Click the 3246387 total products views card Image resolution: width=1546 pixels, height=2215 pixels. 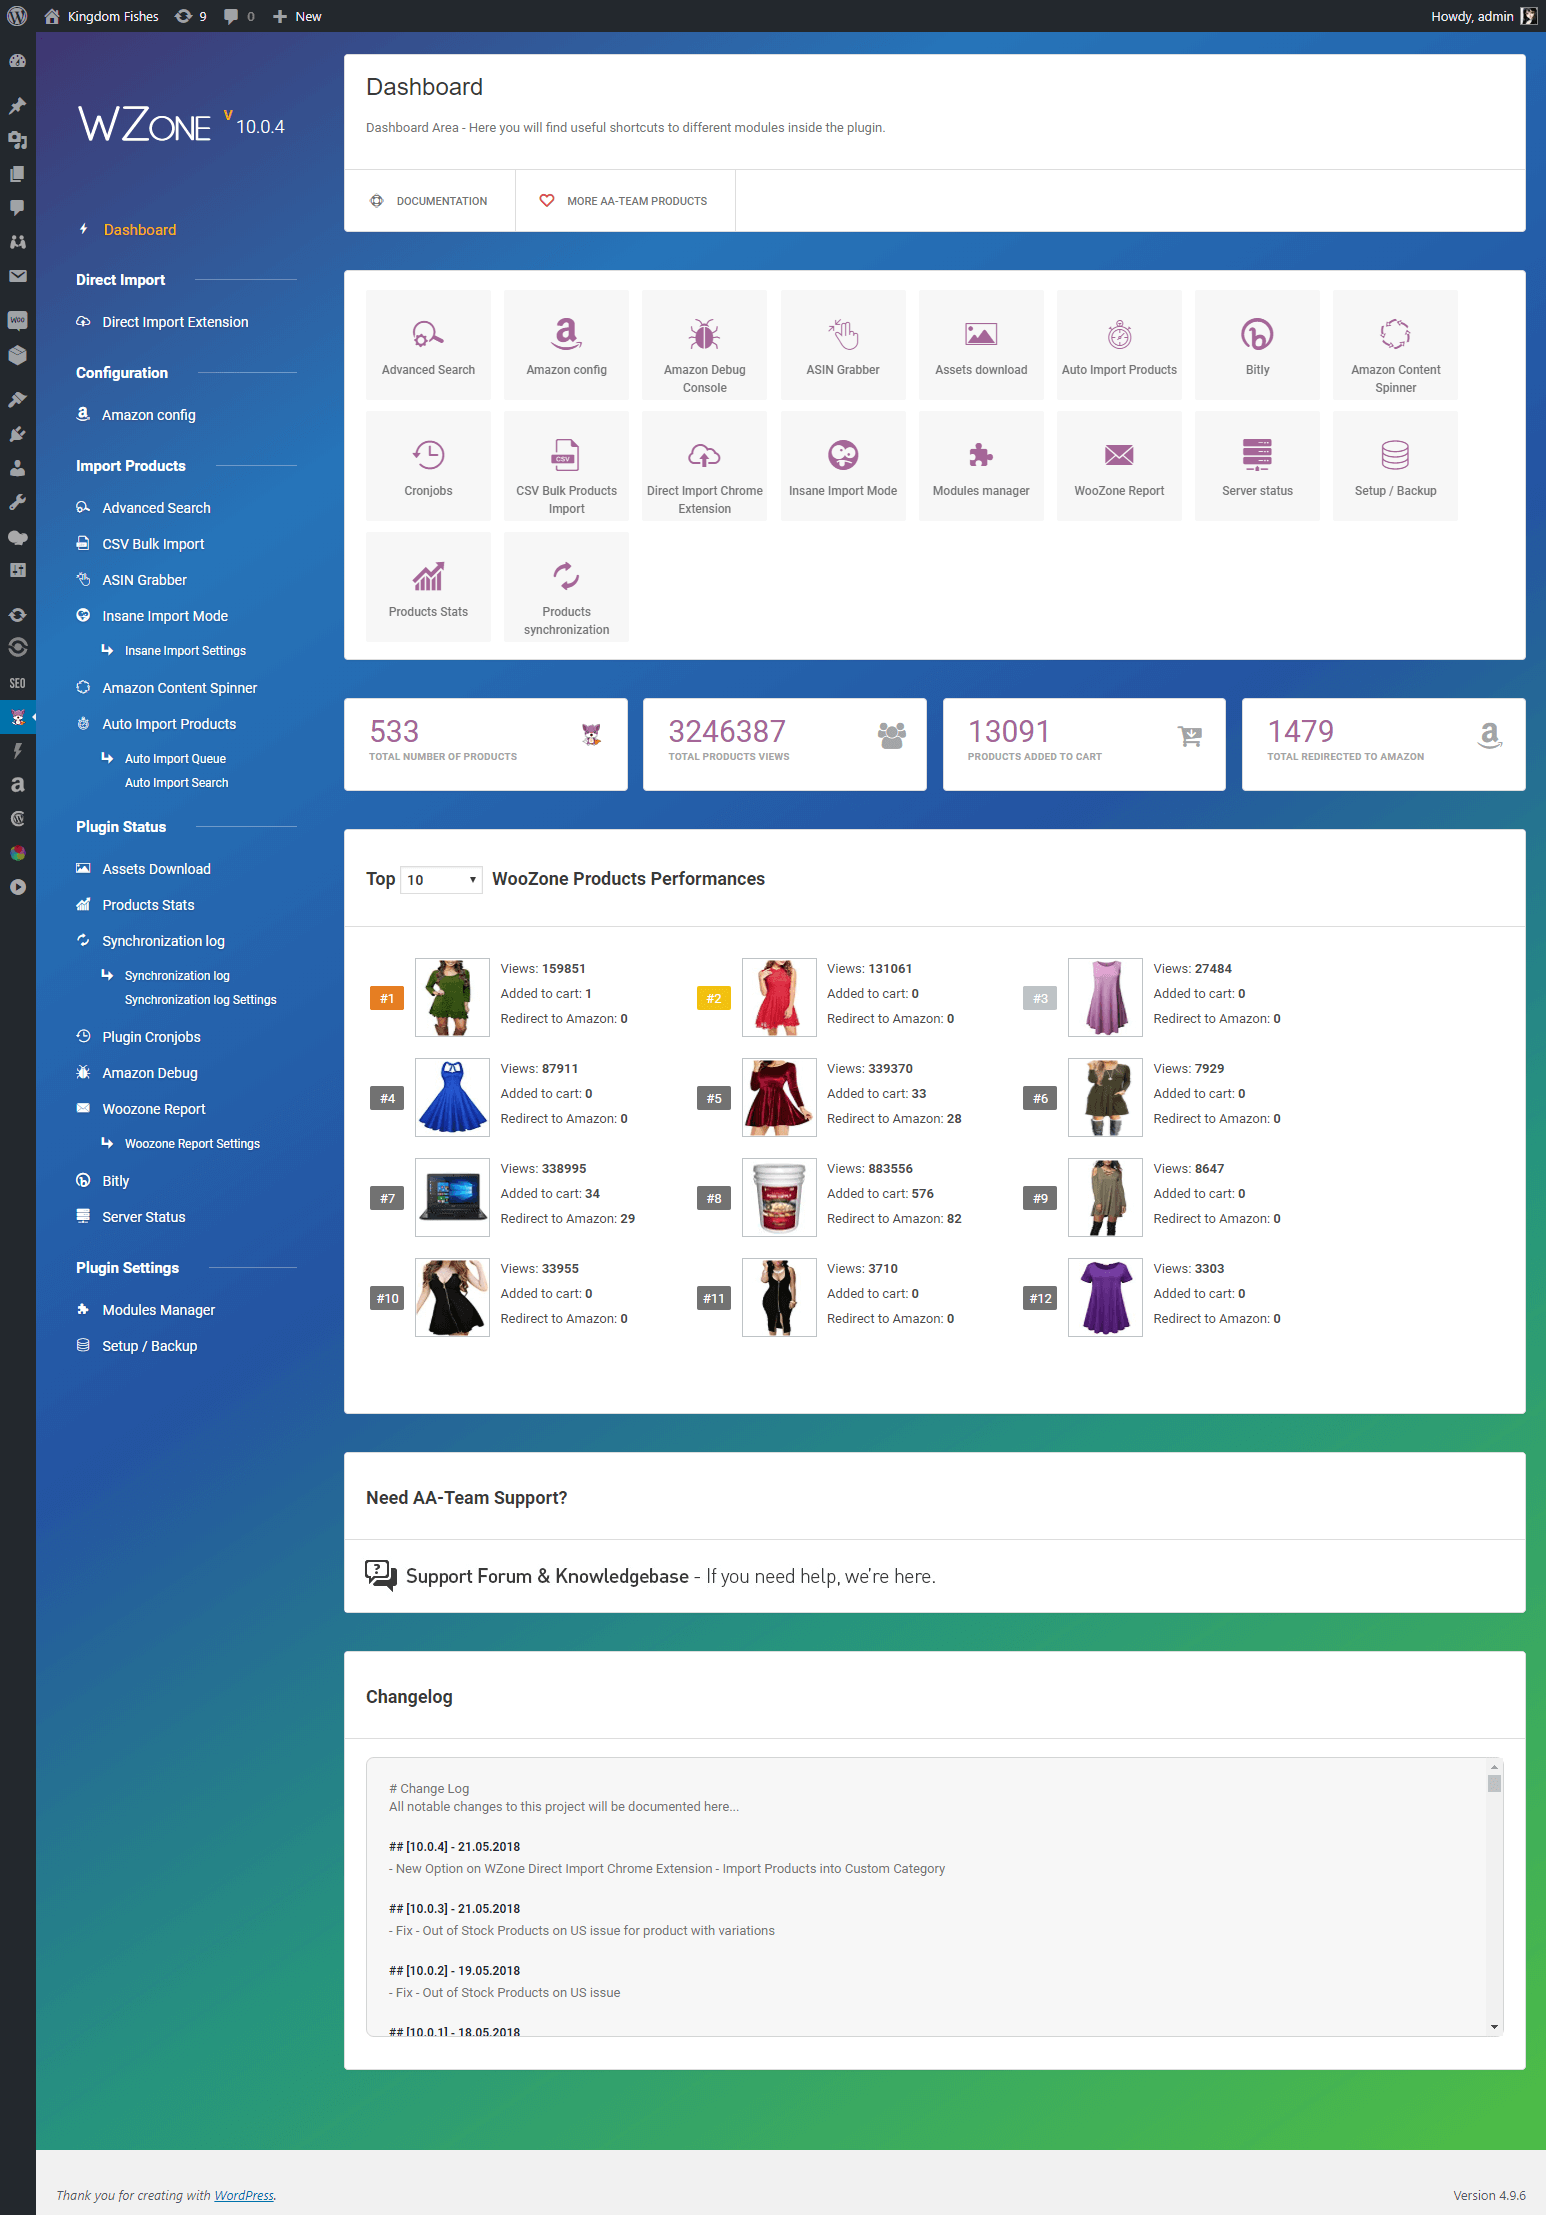pos(785,744)
